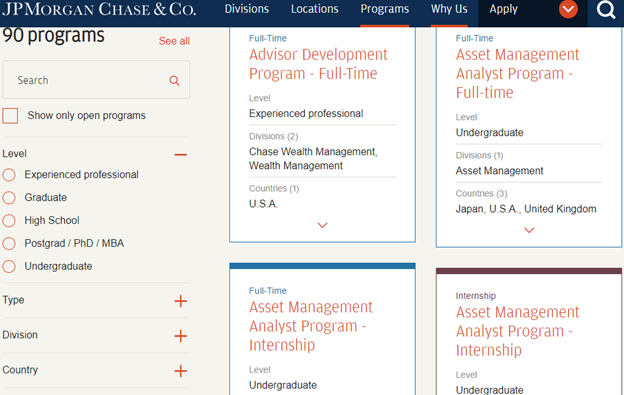Click the header search magnifier icon

click(x=606, y=10)
